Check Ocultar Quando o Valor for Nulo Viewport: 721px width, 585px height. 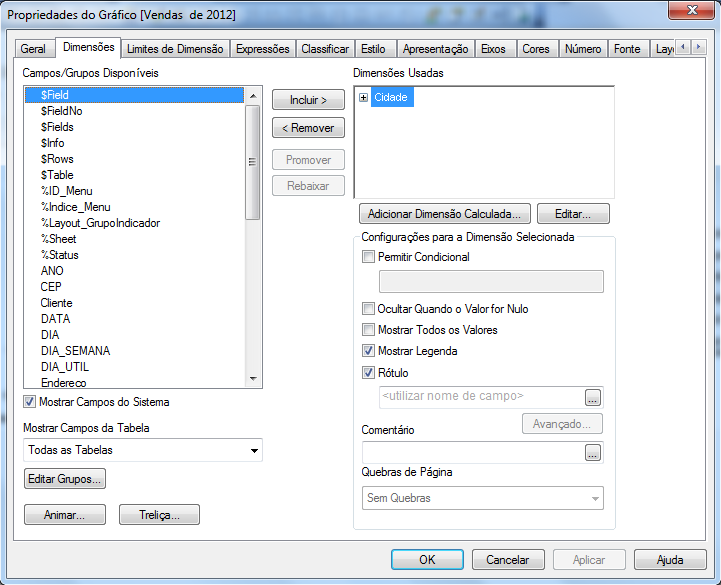[368, 309]
